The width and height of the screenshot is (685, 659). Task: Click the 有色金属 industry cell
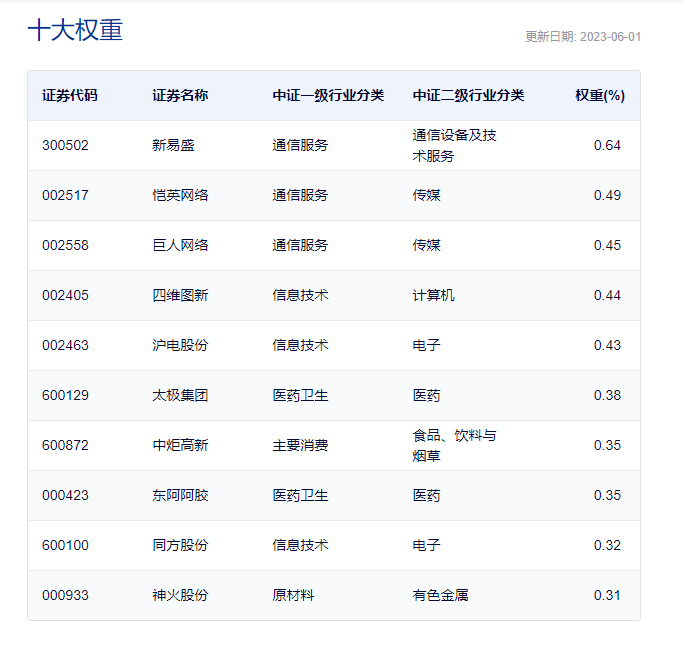(440, 596)
